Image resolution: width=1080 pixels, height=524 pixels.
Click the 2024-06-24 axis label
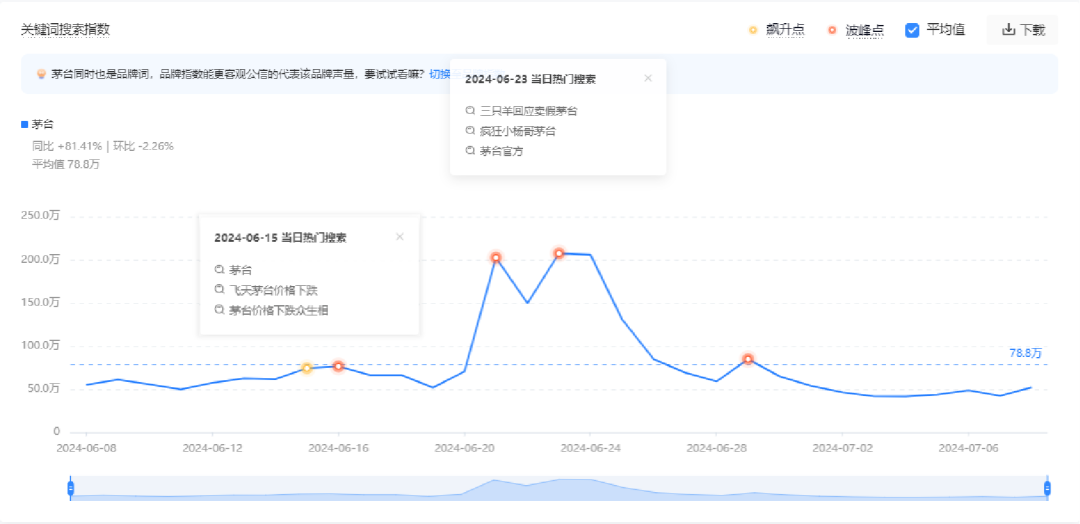coord(590,448)
